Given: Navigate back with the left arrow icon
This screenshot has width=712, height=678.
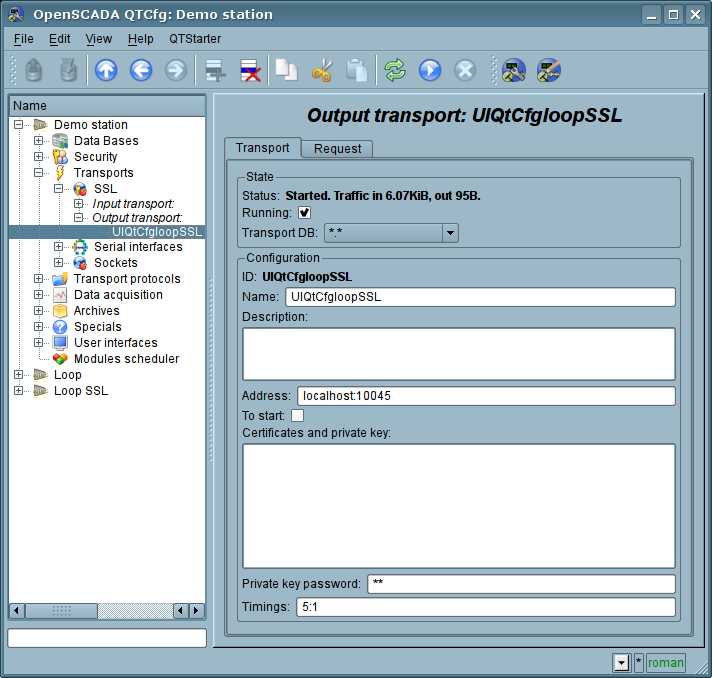Looking at the screenshot, I should pyautogui.click(x=141, y=70).
